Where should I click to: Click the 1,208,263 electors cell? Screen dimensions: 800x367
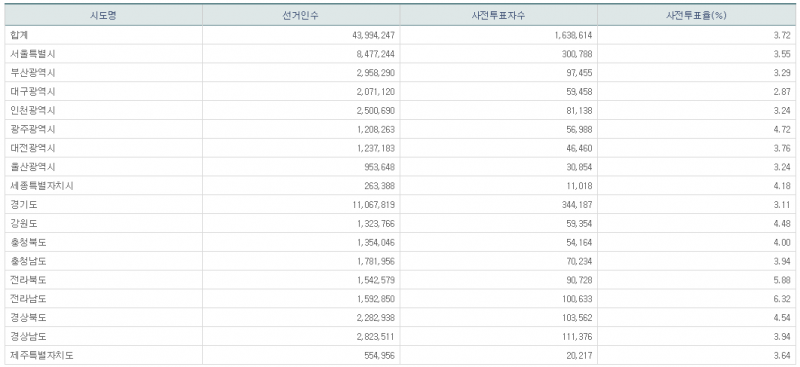(x=376, y=130)
